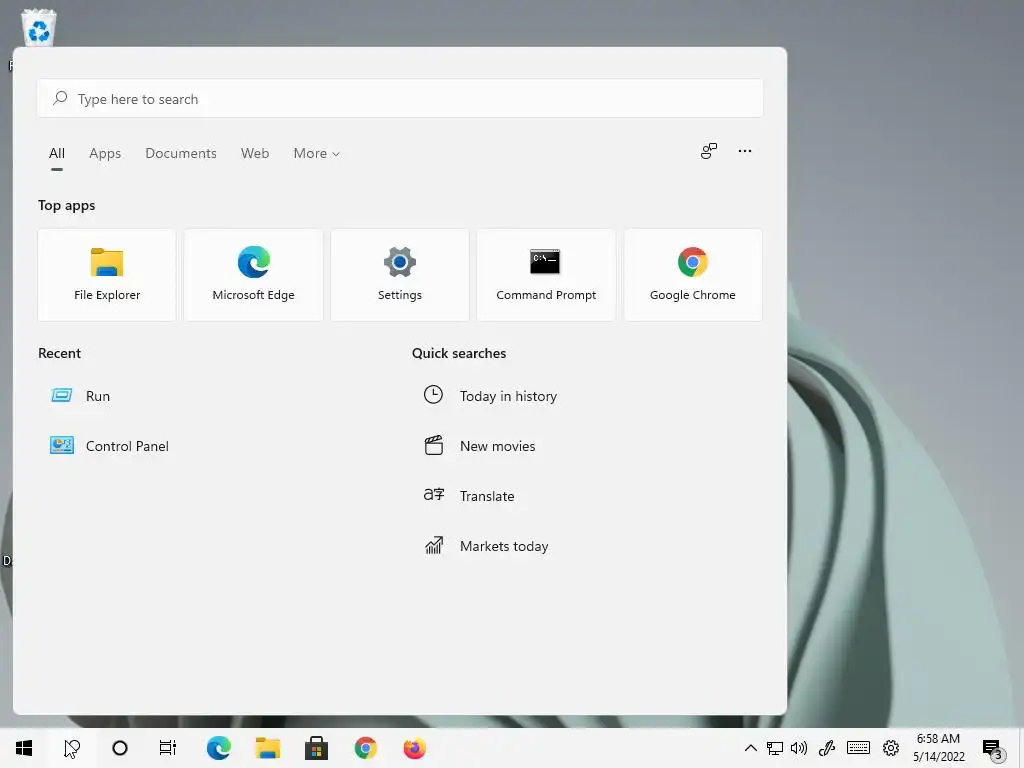Open the volume control tray icon

click(x=799, y=748)
